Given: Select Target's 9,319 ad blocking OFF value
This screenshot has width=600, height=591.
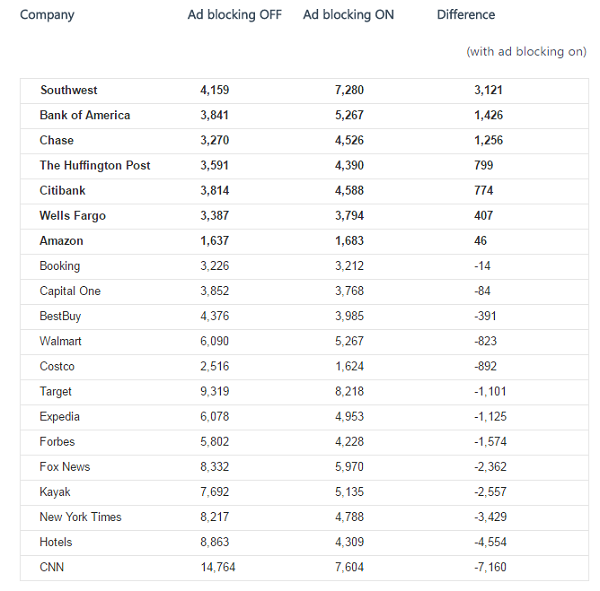Looking at the screenshot, I should [216, 392].
